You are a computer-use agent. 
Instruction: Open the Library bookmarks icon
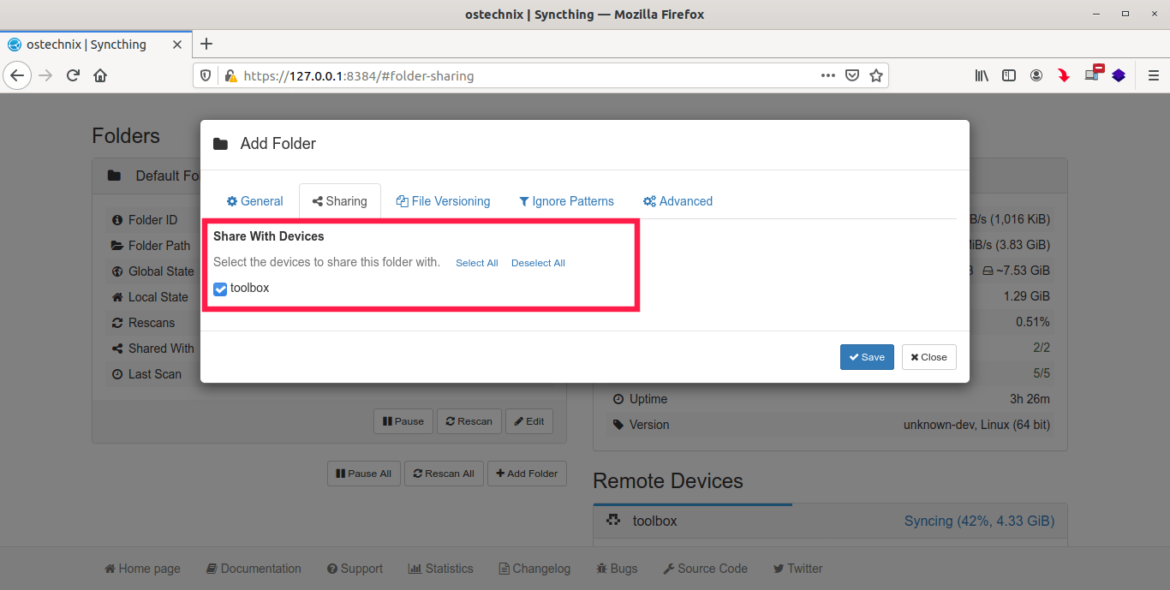[x=982, y=75]
